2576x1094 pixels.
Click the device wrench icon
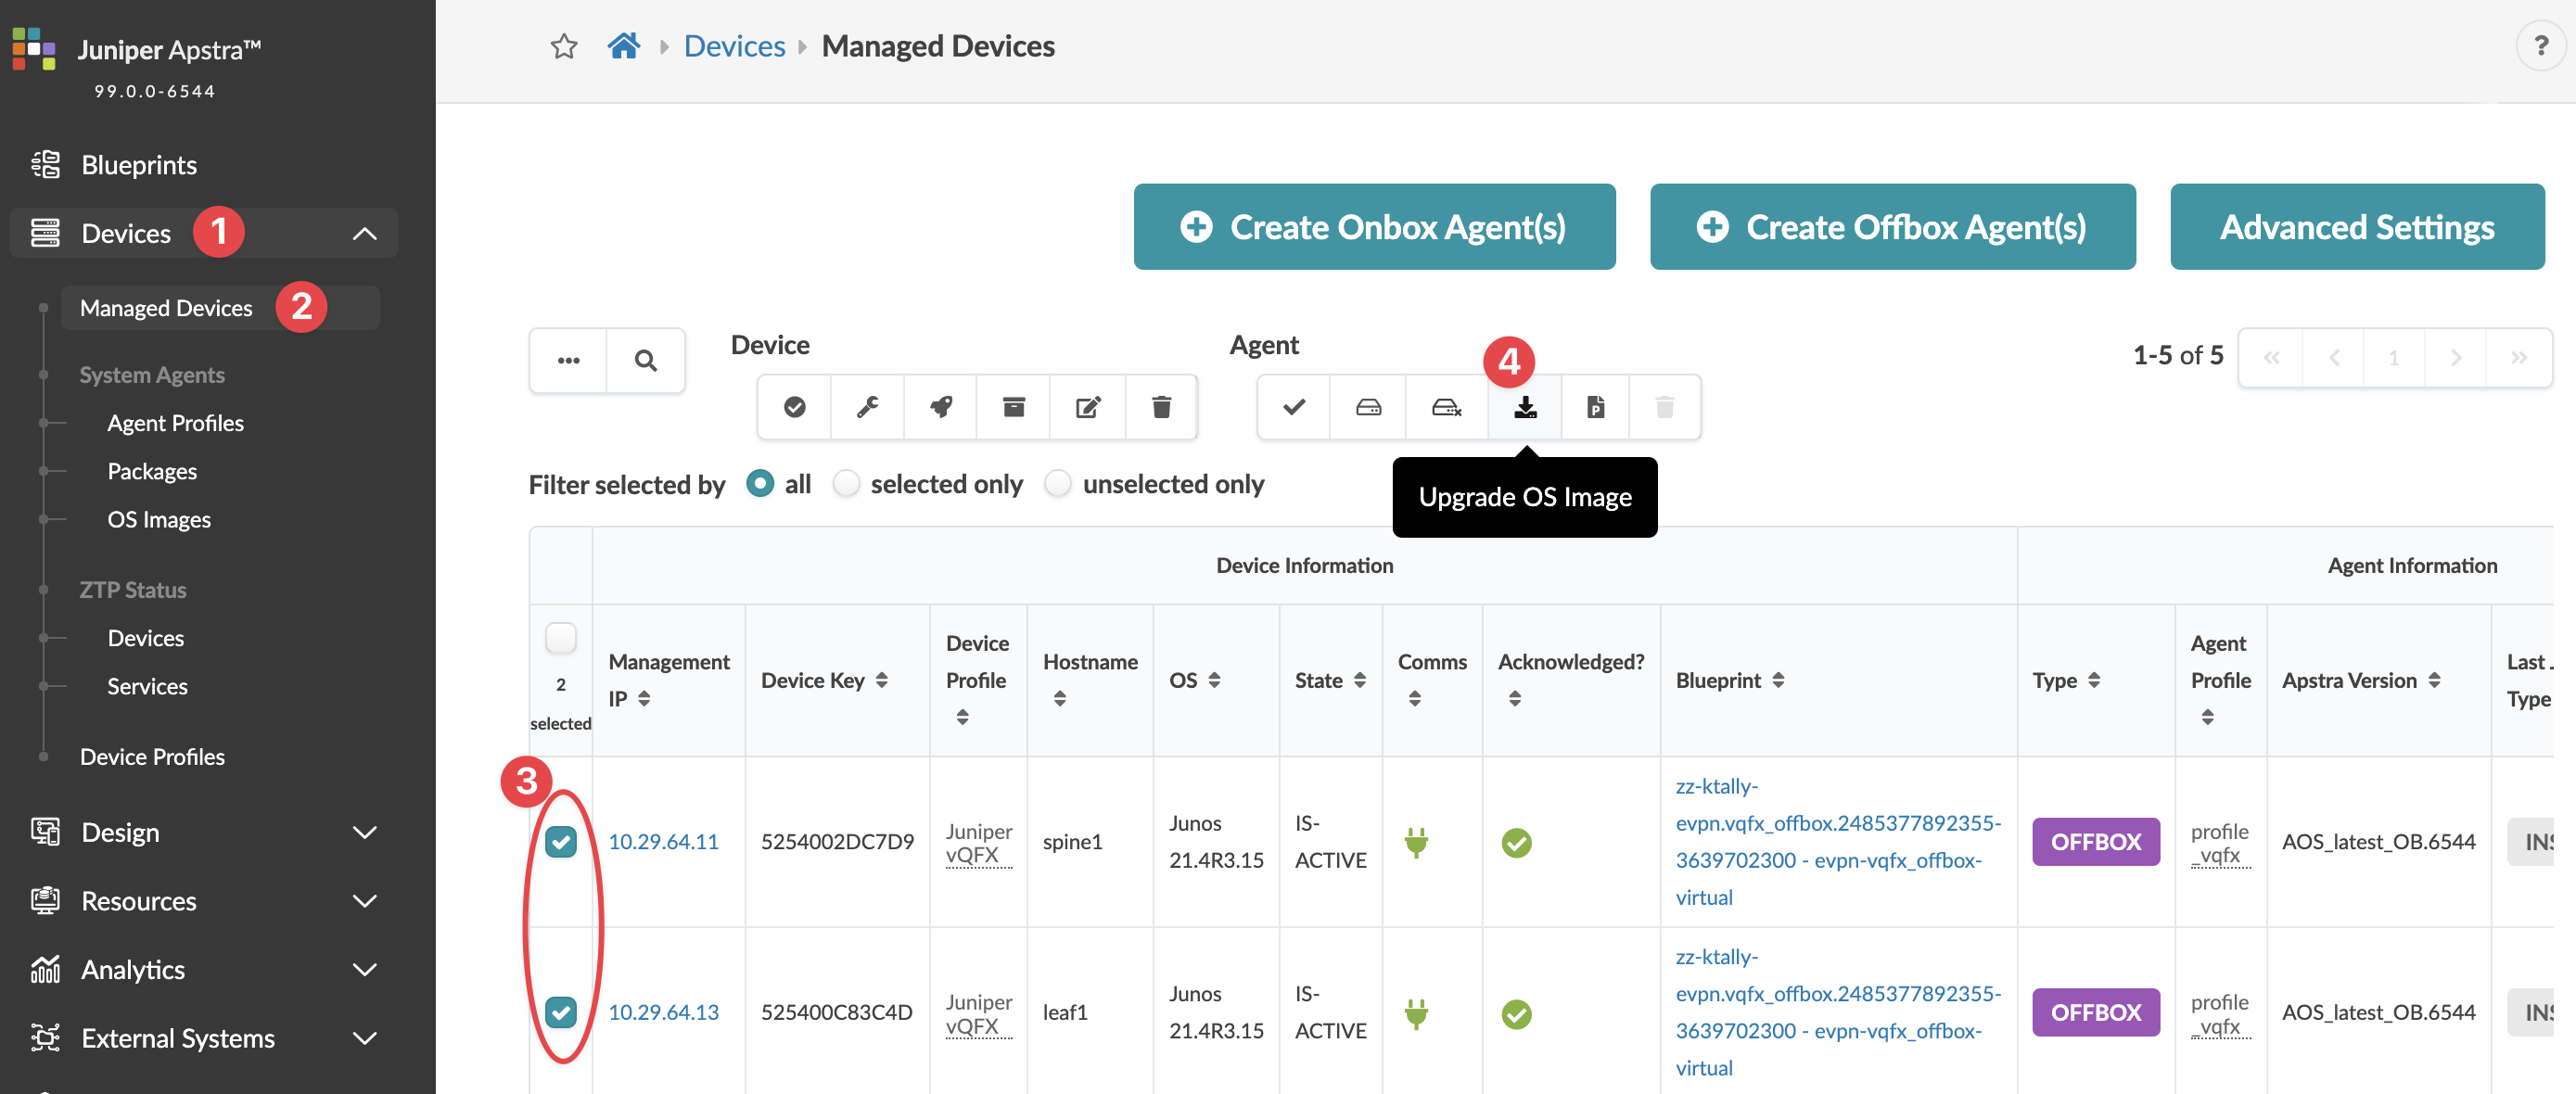867,407
